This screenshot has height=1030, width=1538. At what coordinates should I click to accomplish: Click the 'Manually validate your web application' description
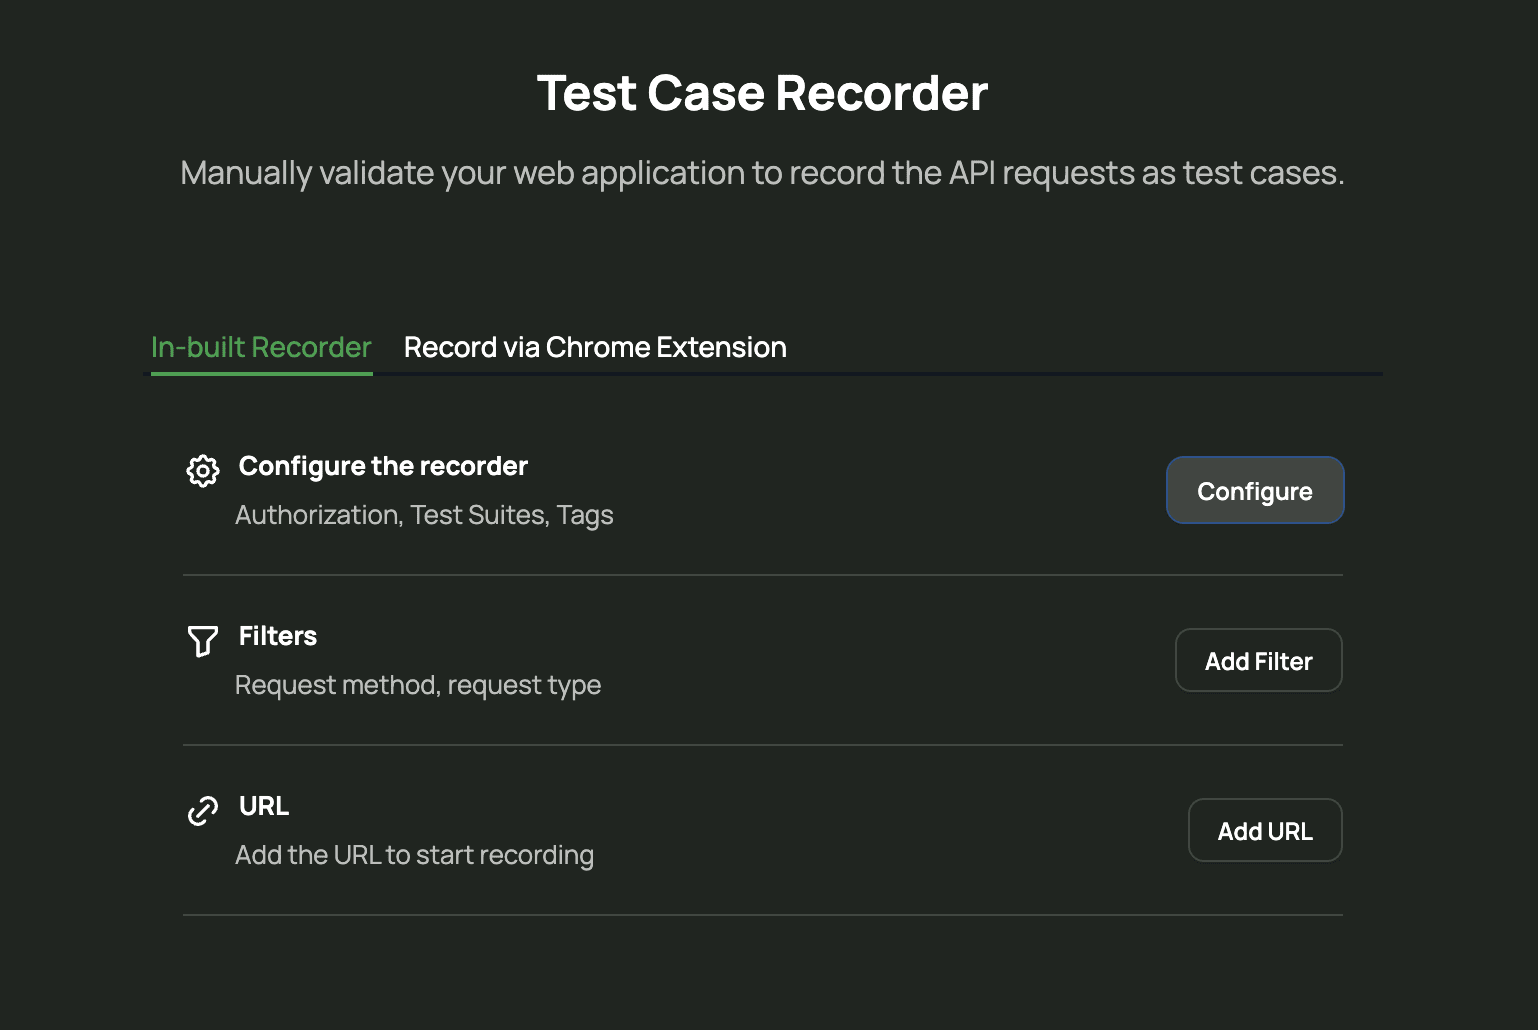pos(762,173)
